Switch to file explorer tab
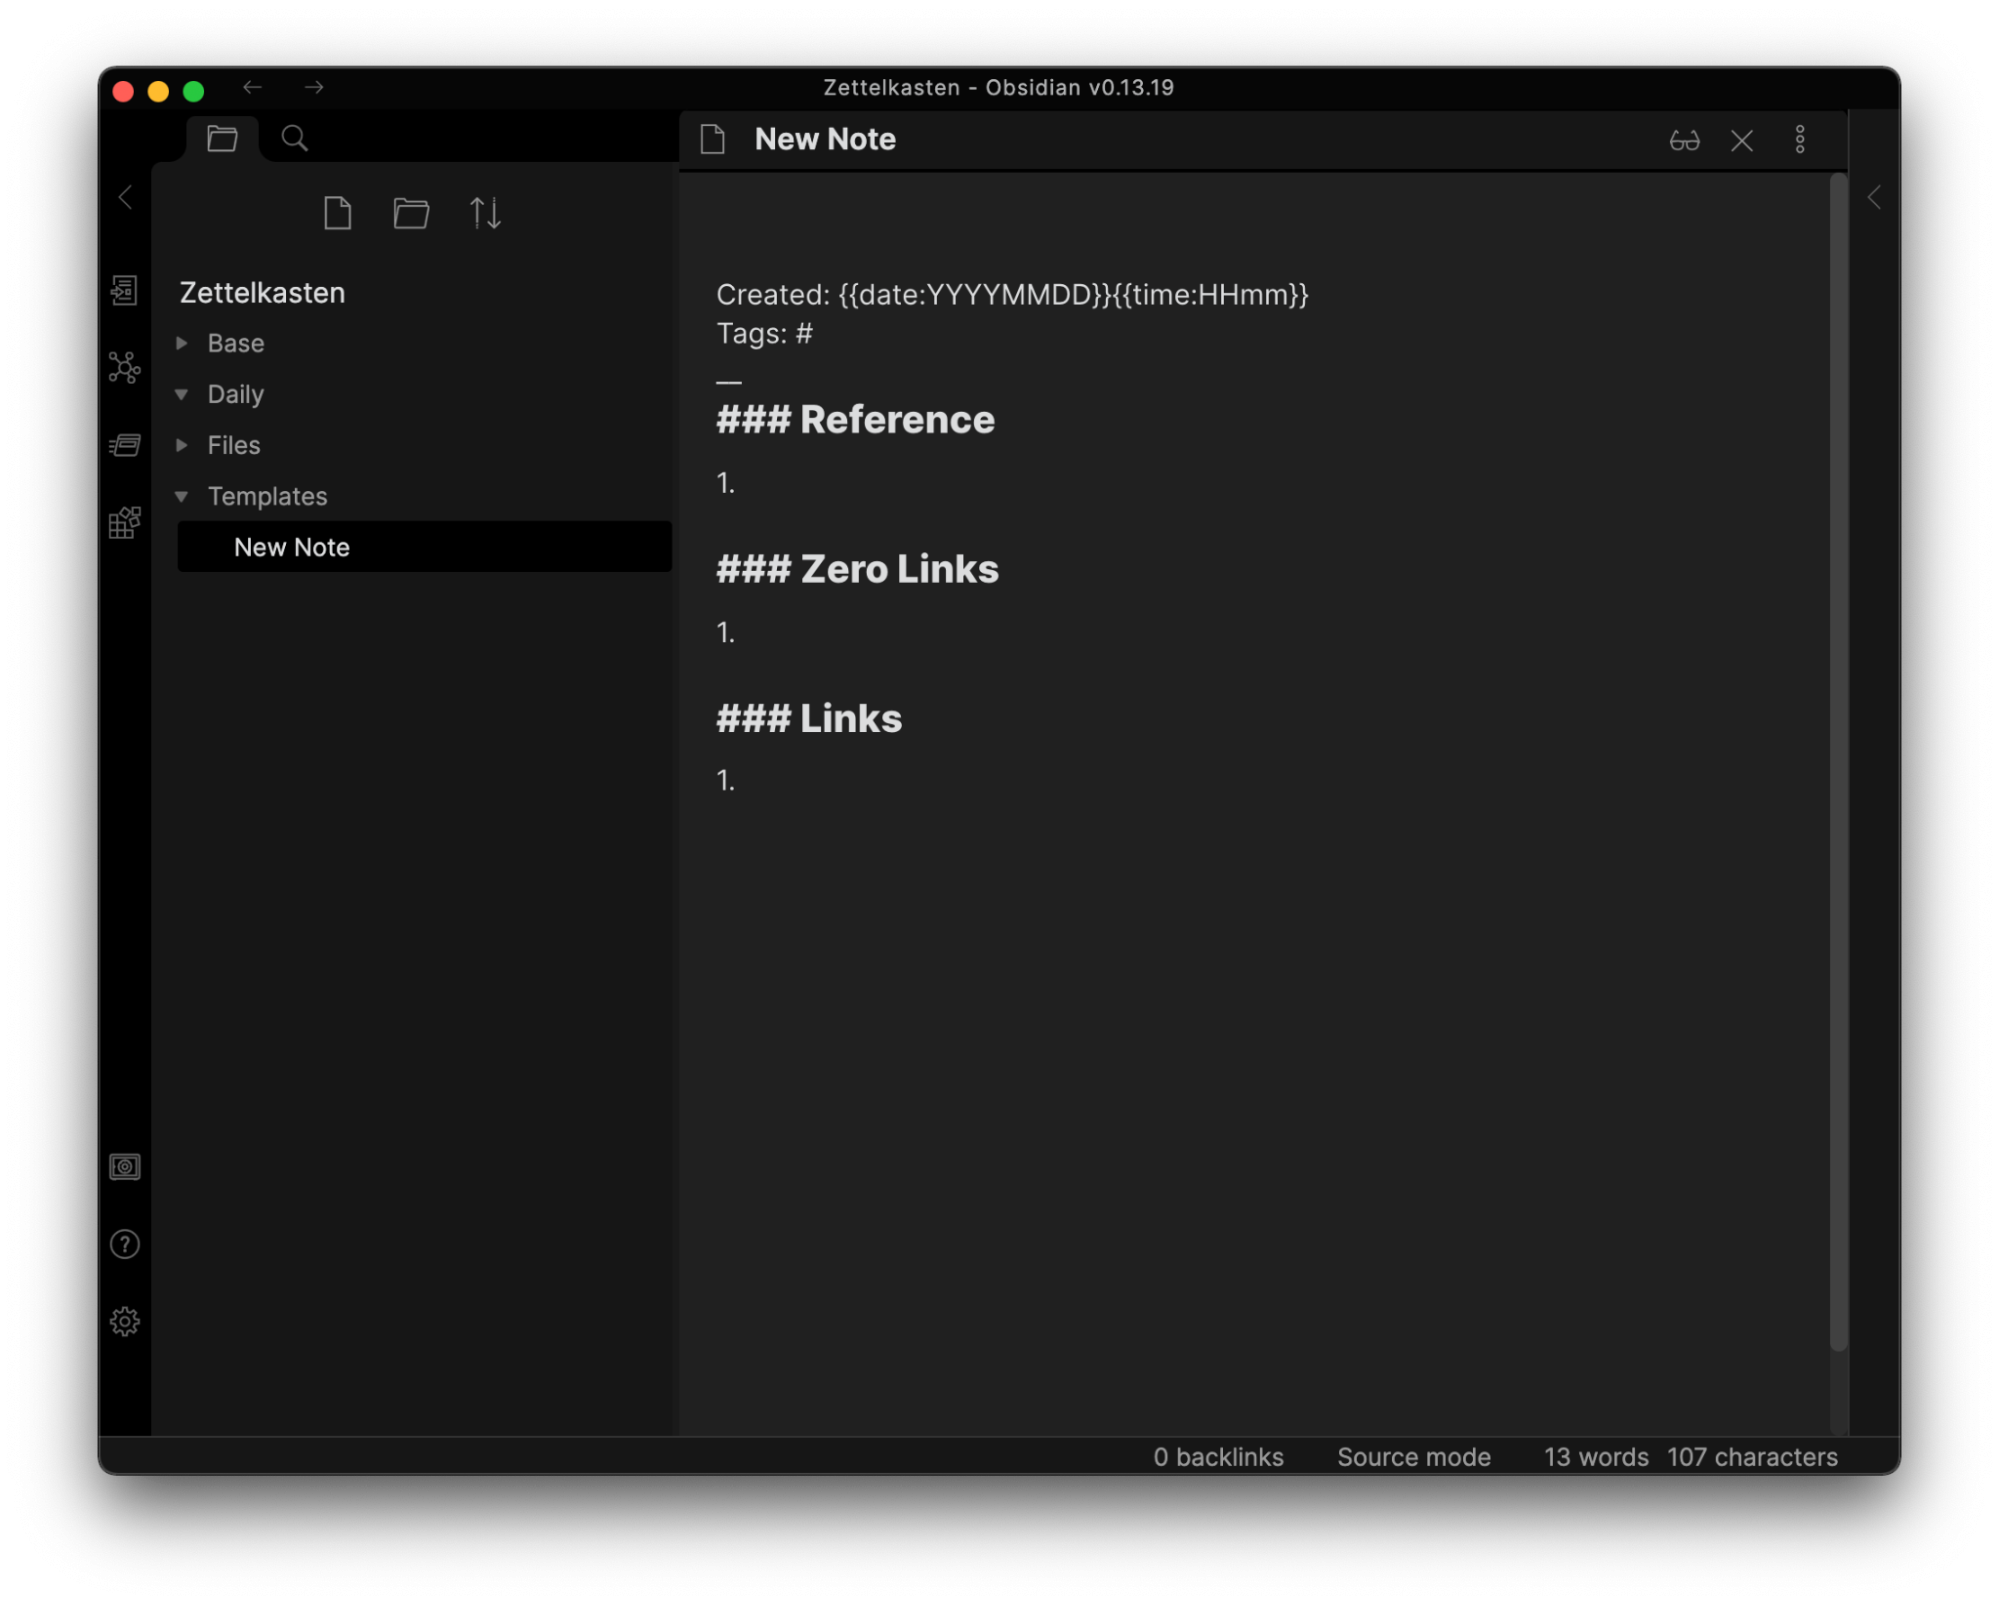This screenshot has height=1605, width=1999. [x=222, y=138]
